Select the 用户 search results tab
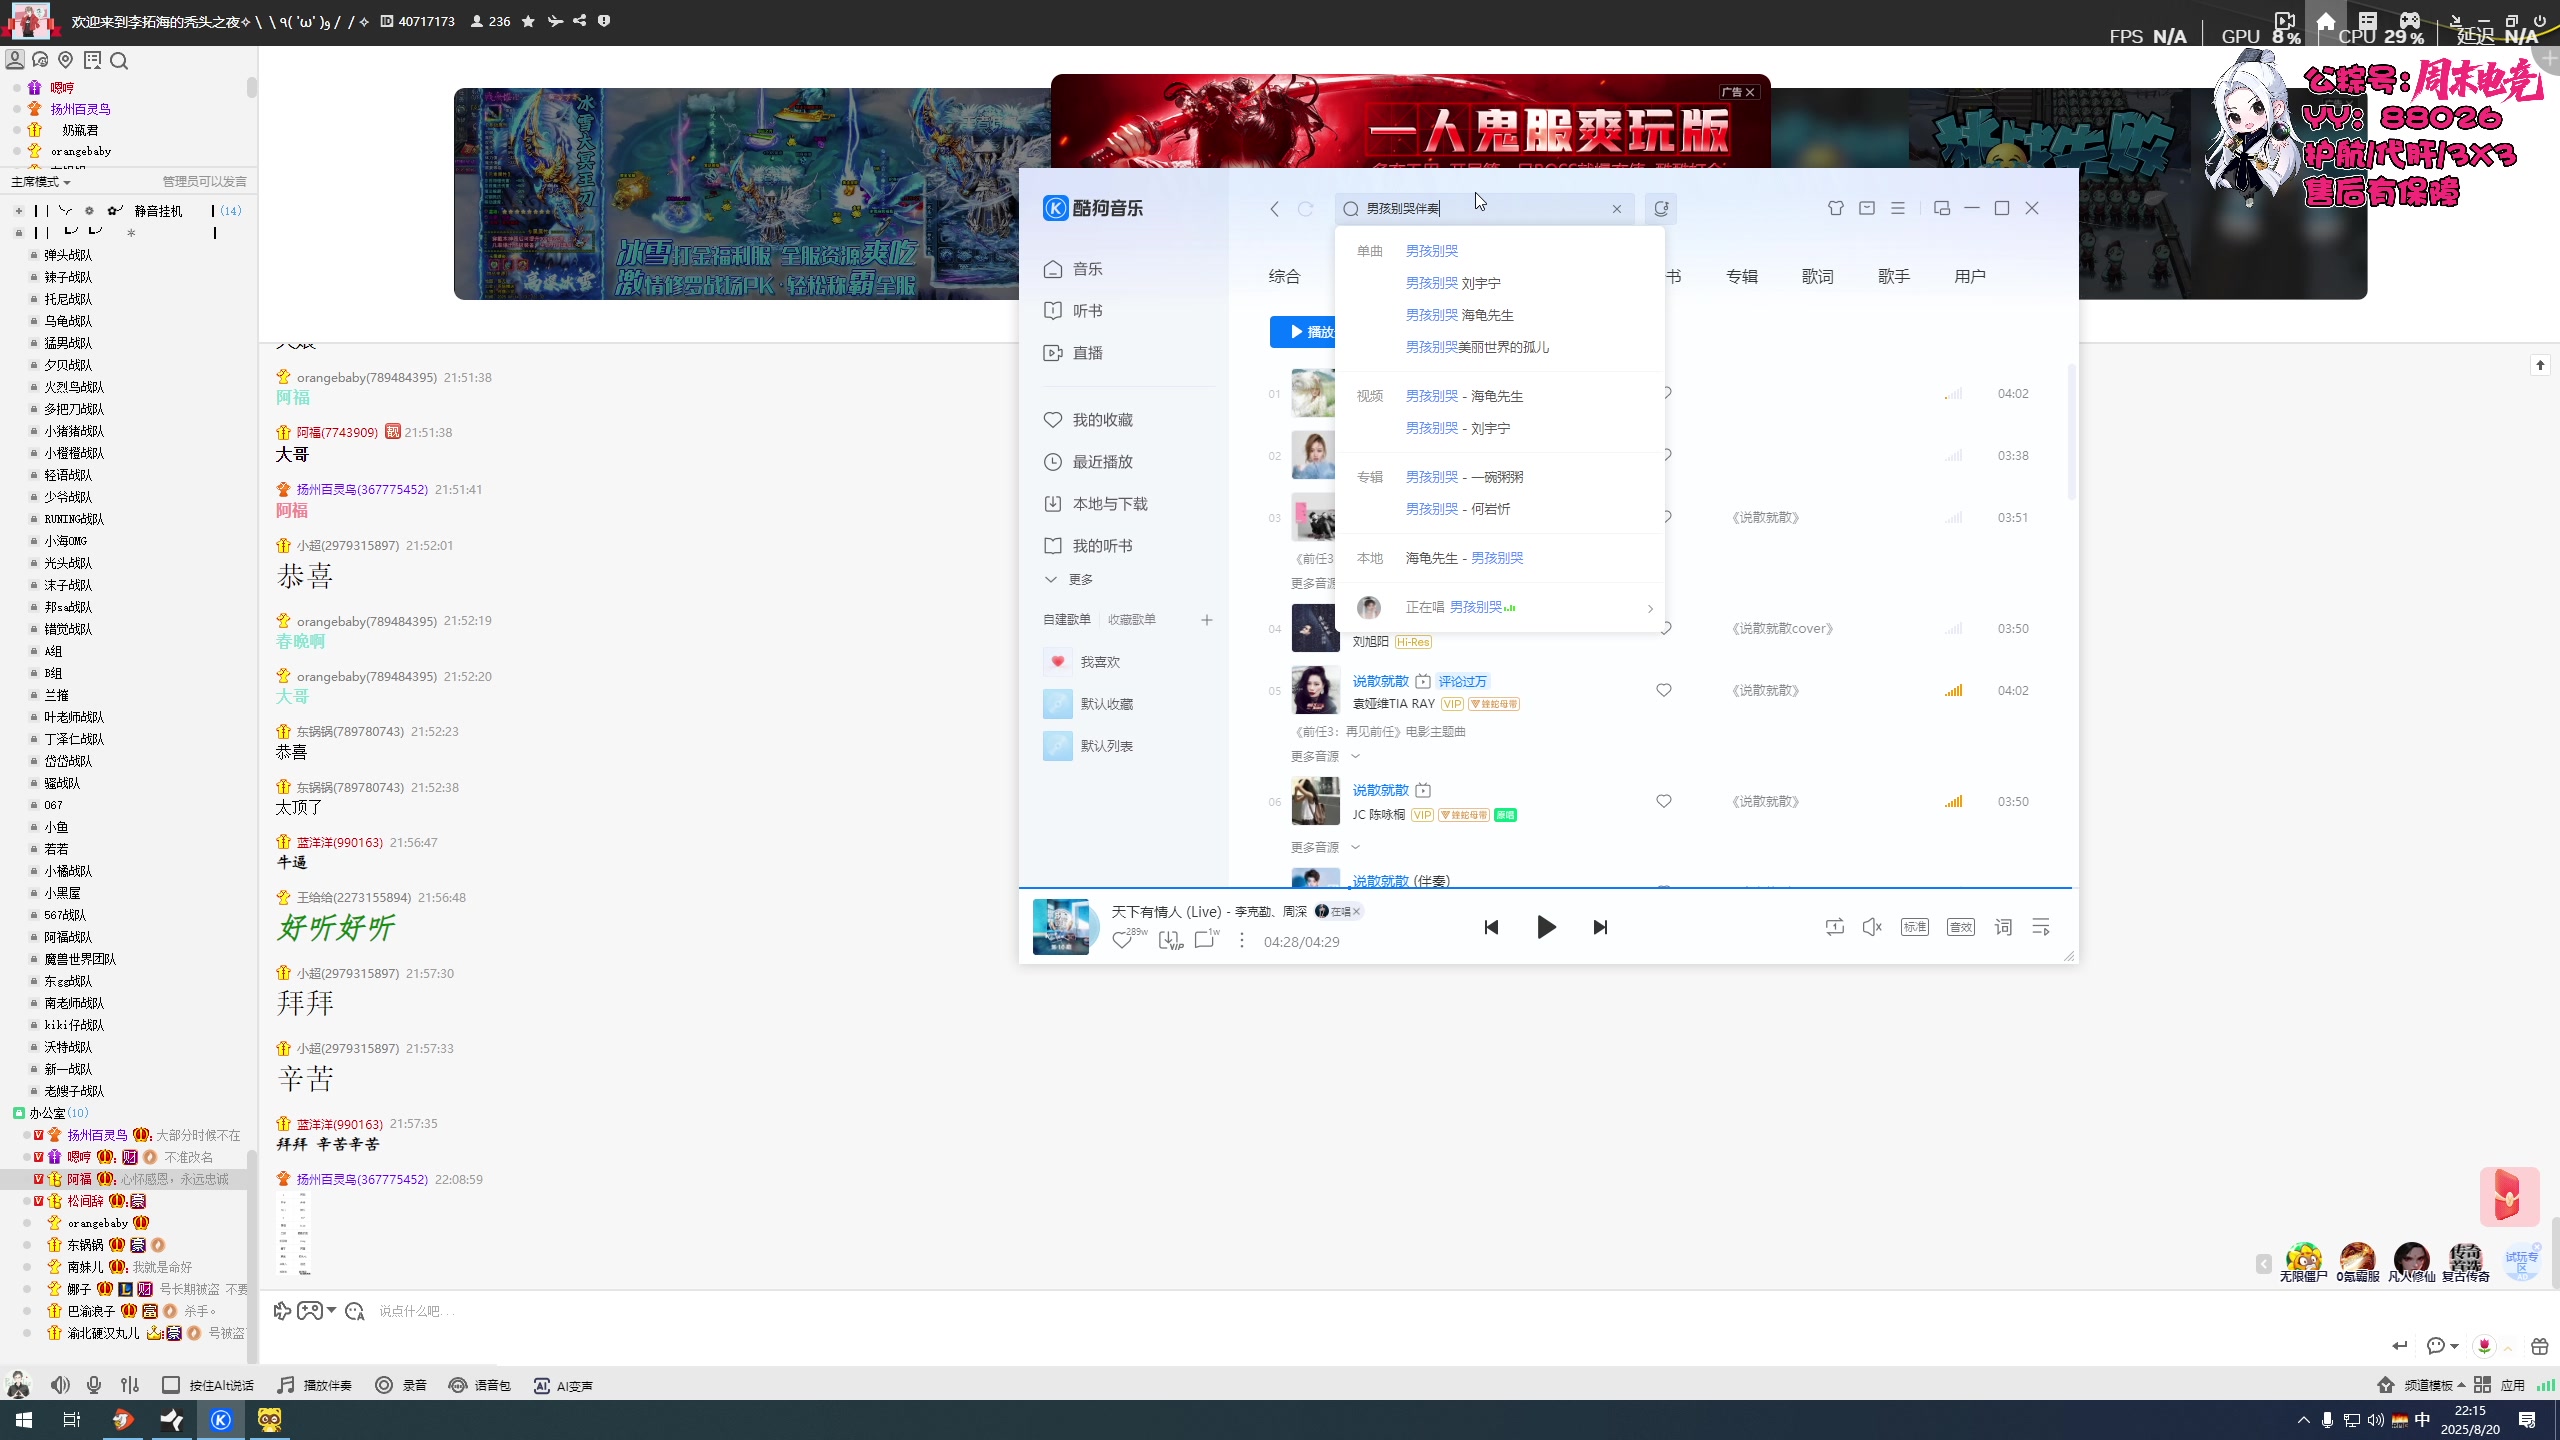The image size is (2560, 1440). (x=1970, y=277)
